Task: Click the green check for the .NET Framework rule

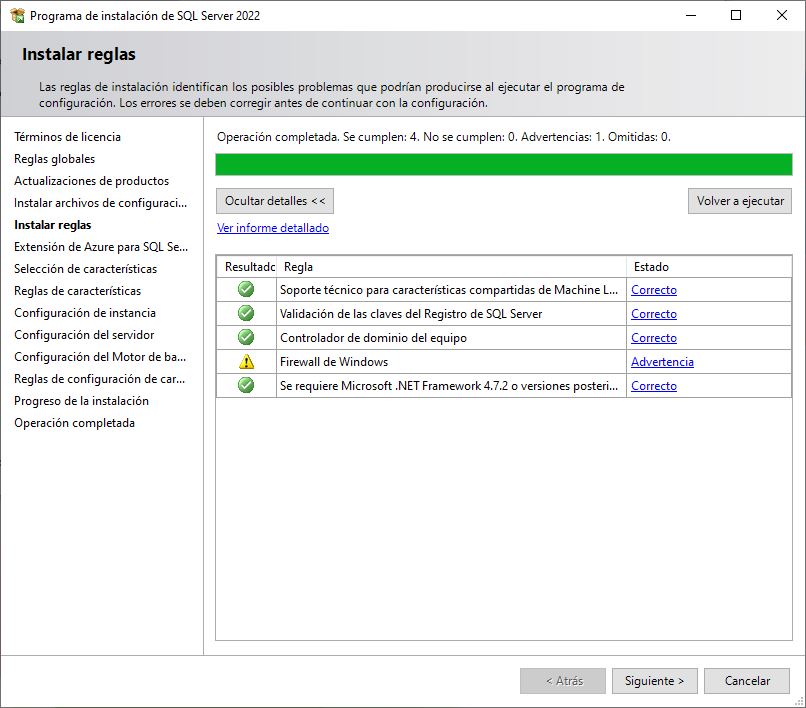Action: click(246, 385)
